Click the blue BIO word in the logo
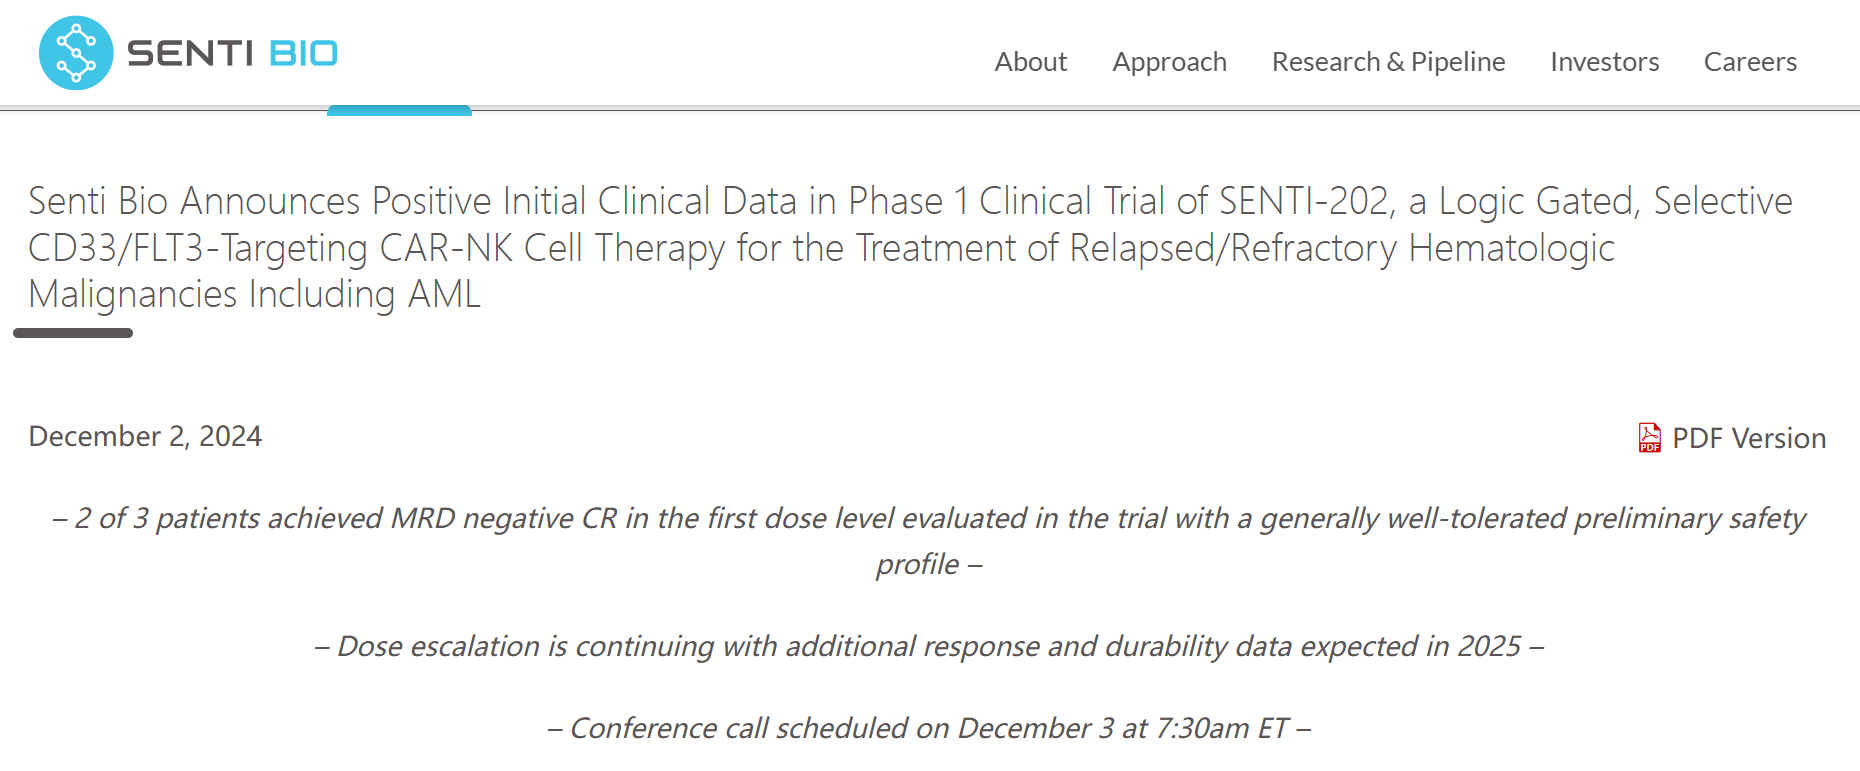The image size is (1860, 771). pyautogui.click(x=304, y=53)
